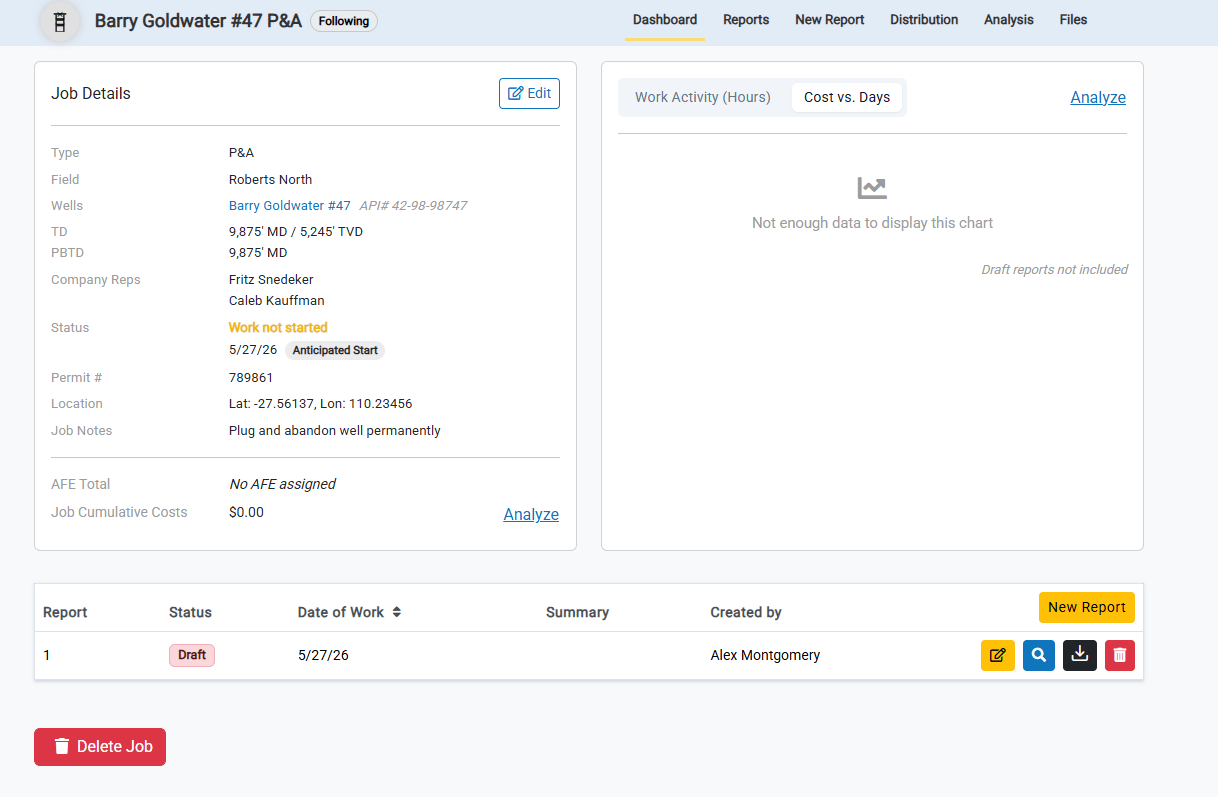
Task: Click API# 42-98-98747 text
Action: [413, 206]
